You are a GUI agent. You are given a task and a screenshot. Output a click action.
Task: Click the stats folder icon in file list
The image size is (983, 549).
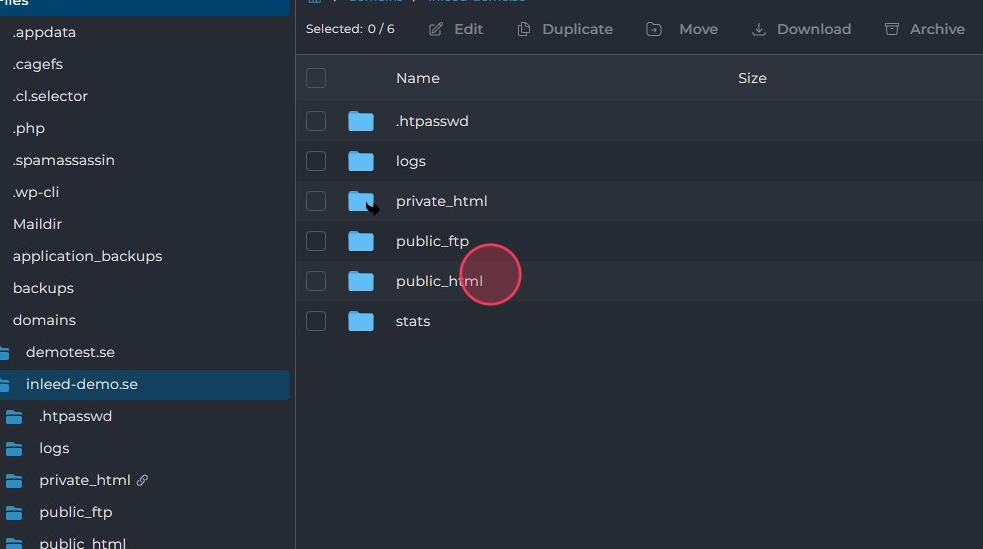pos(360,321)
